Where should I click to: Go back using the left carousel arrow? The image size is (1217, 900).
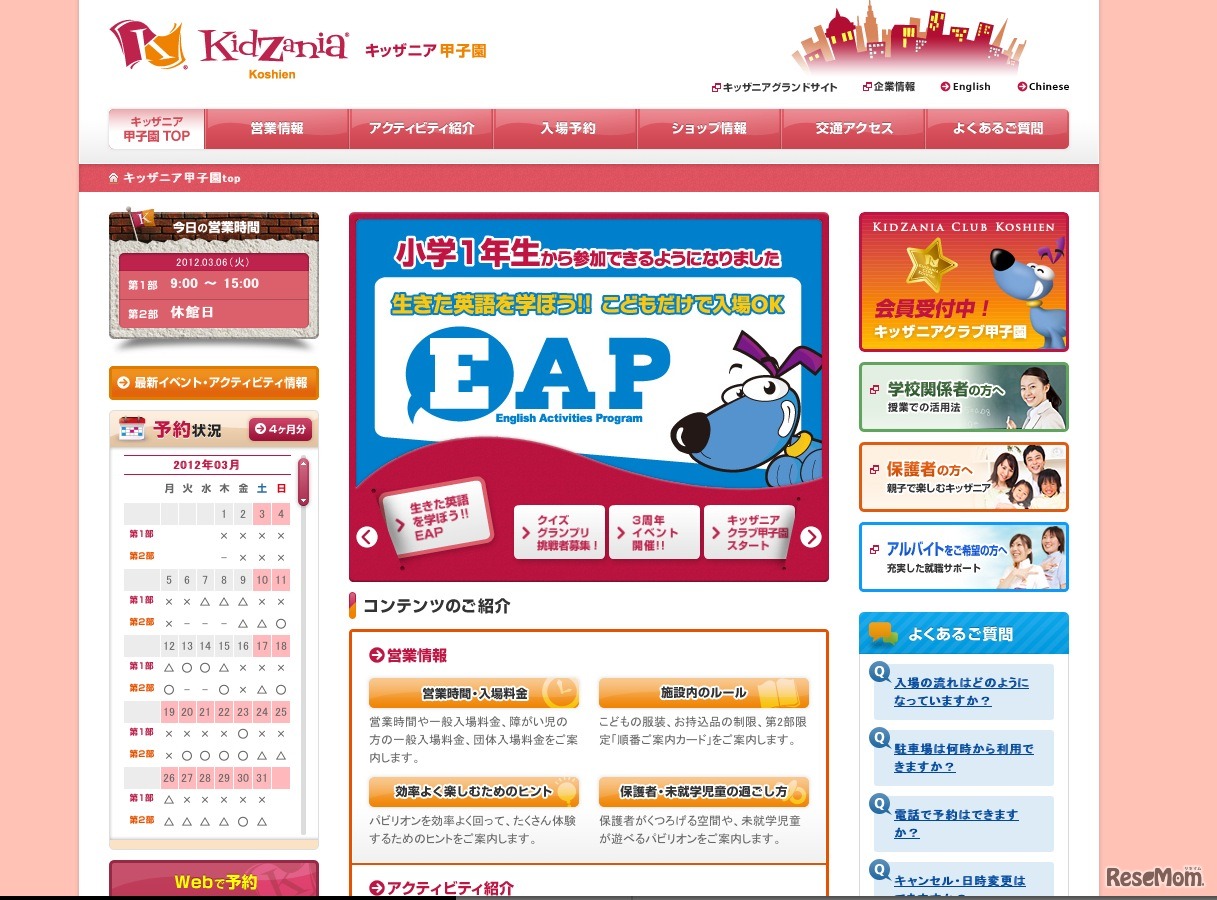(366, 536)
